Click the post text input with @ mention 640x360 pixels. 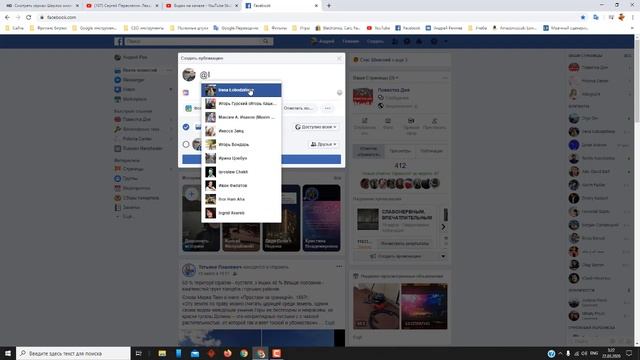(x=269, y=75)
